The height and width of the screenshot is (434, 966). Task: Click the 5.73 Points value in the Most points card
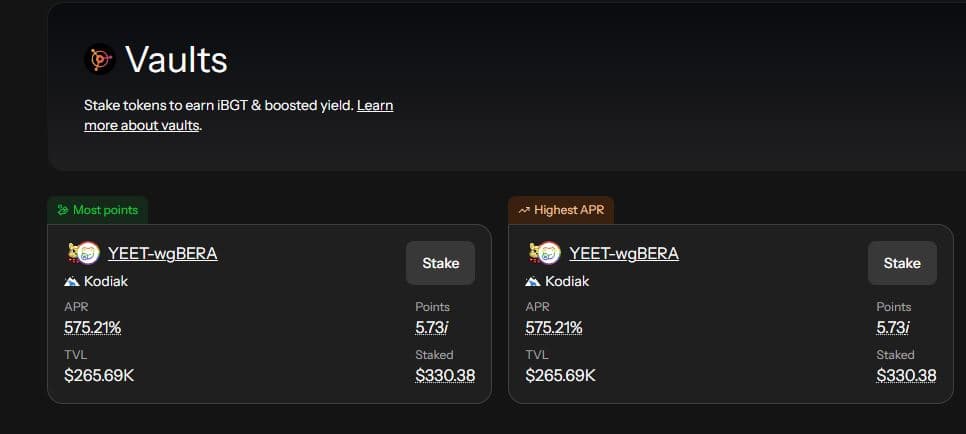432,327
